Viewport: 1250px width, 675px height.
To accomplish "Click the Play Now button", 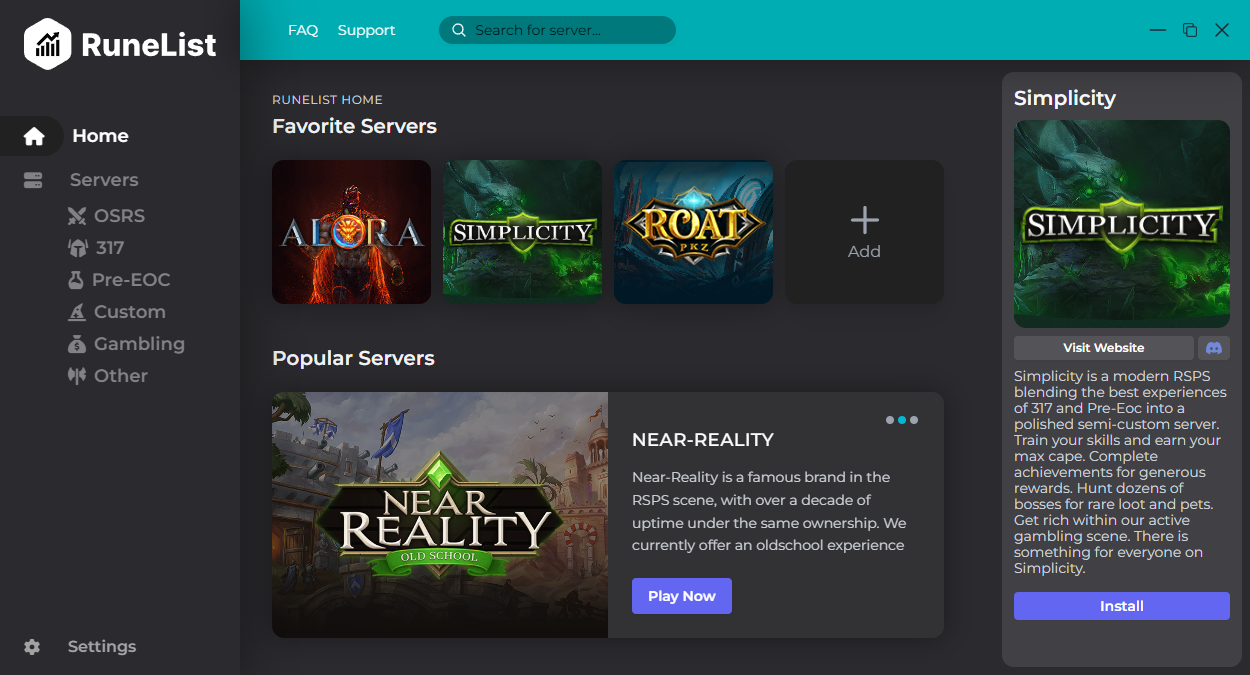I will click(682, 596).
